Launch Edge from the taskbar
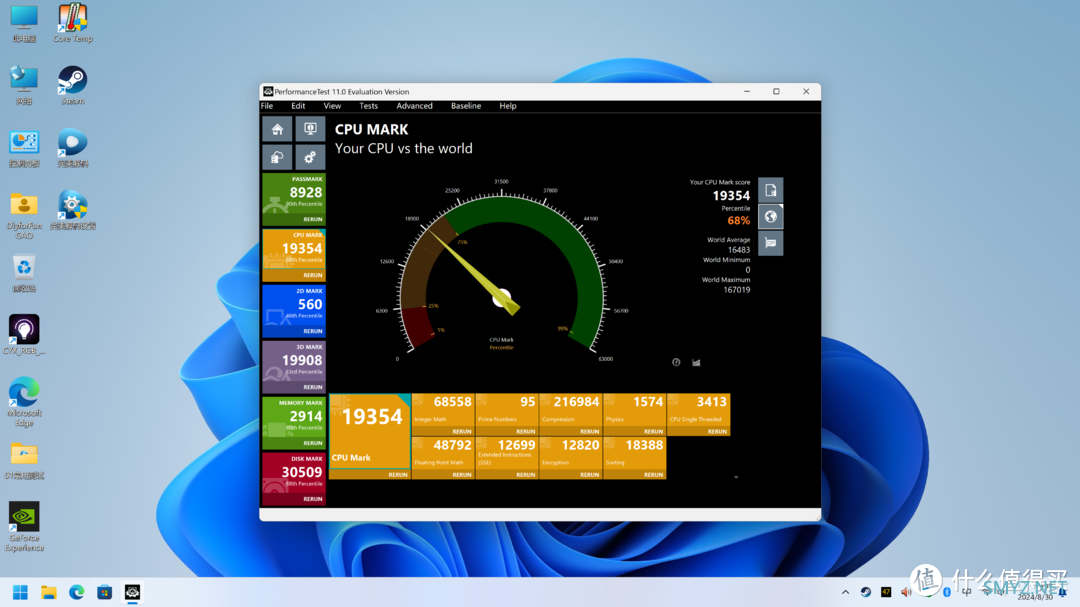 [76, 593]
